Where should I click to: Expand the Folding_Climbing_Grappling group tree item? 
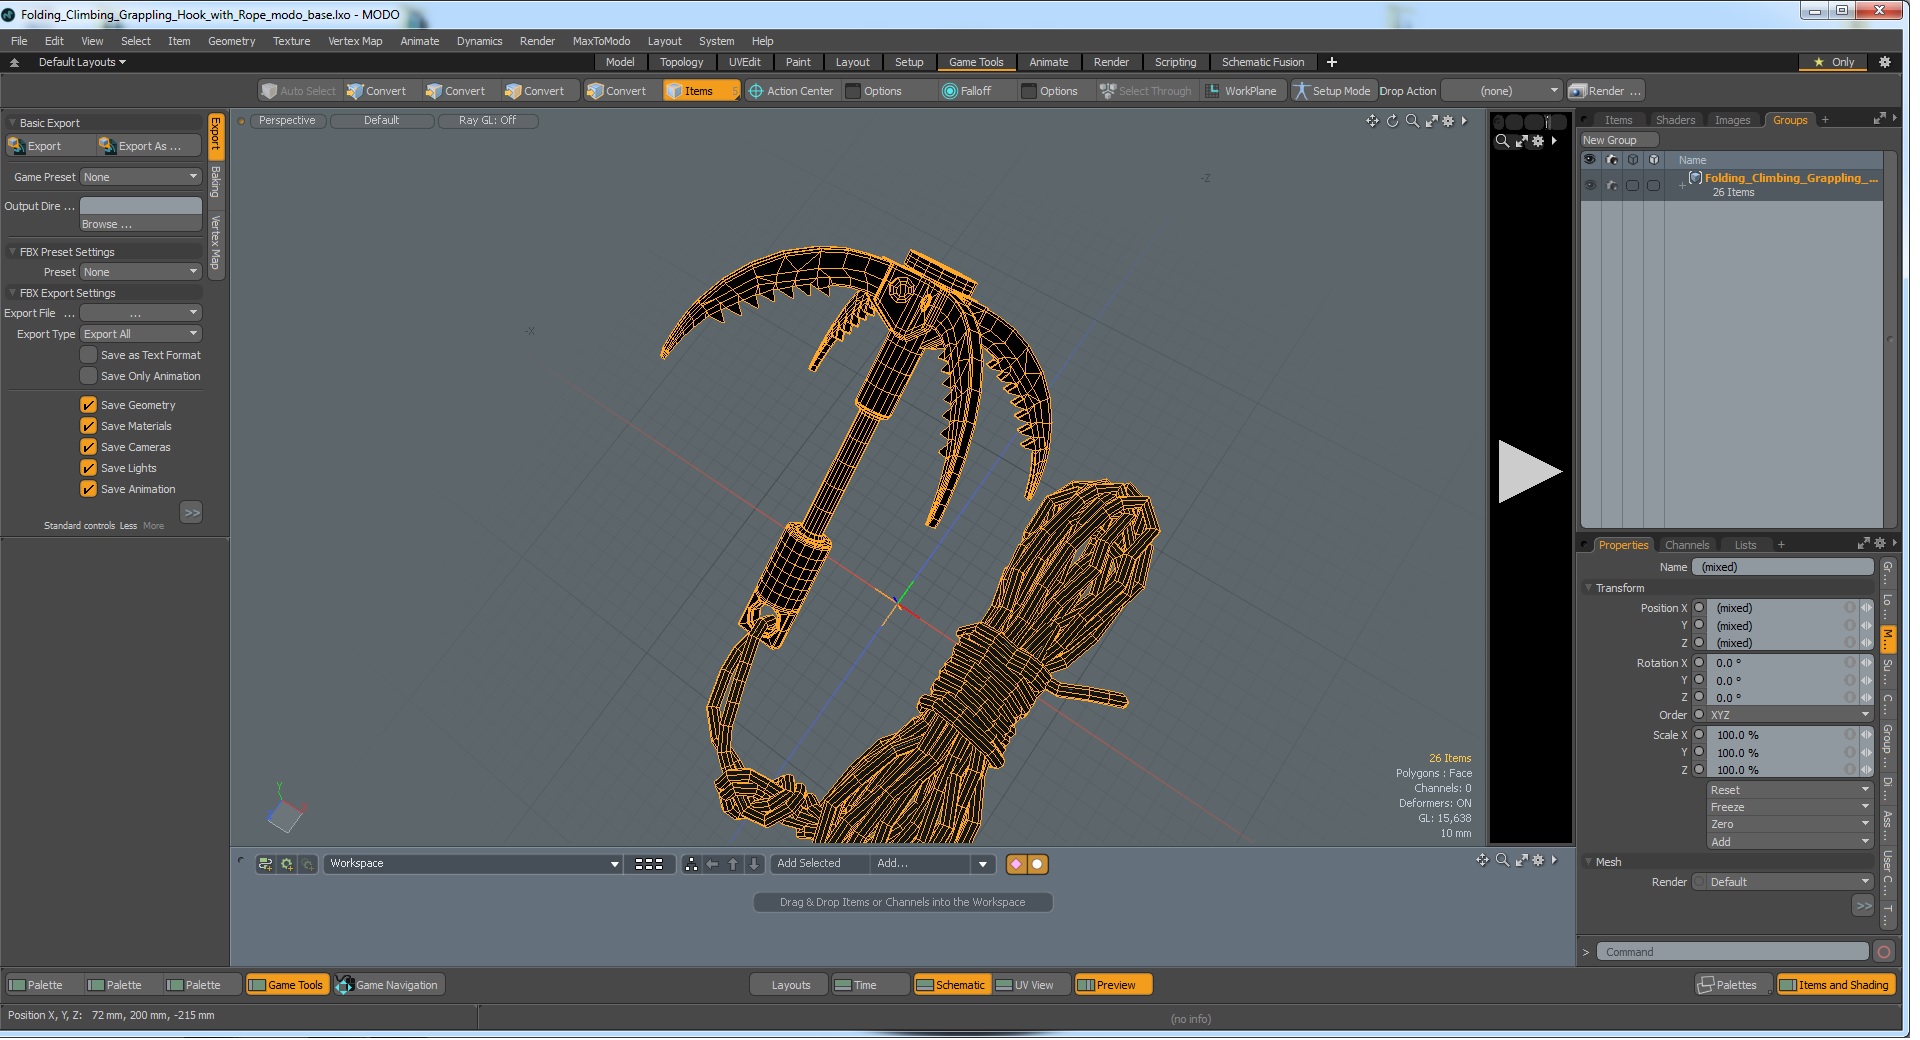pyautogui.click(x=1682, y=185)
